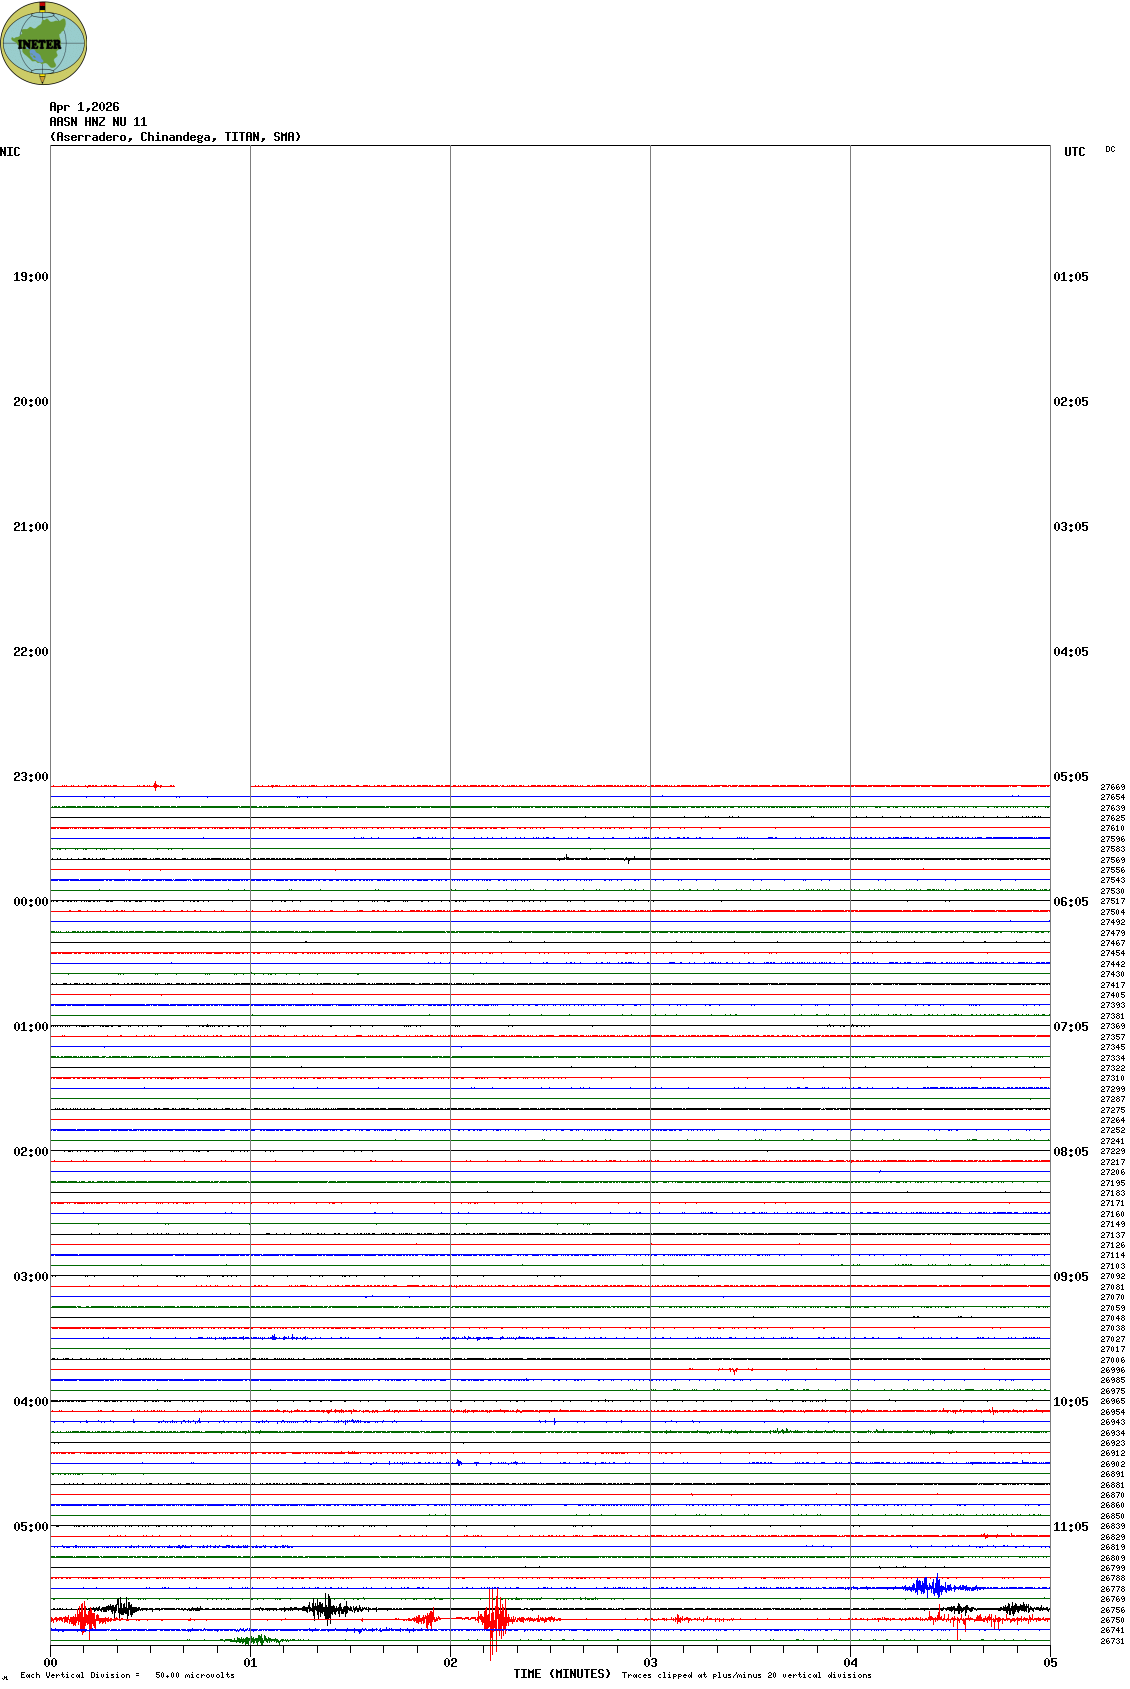
Task: Click the blue seismic burst after minute 04
Action: point(930,1587)
